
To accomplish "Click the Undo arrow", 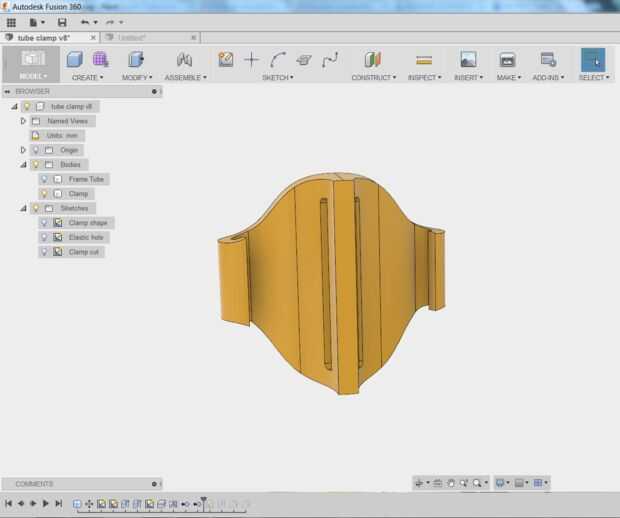I will pos(85,22).
